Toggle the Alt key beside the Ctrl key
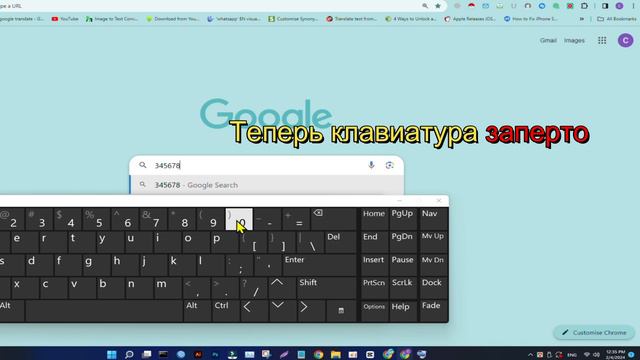 click(x=197, y=311)
